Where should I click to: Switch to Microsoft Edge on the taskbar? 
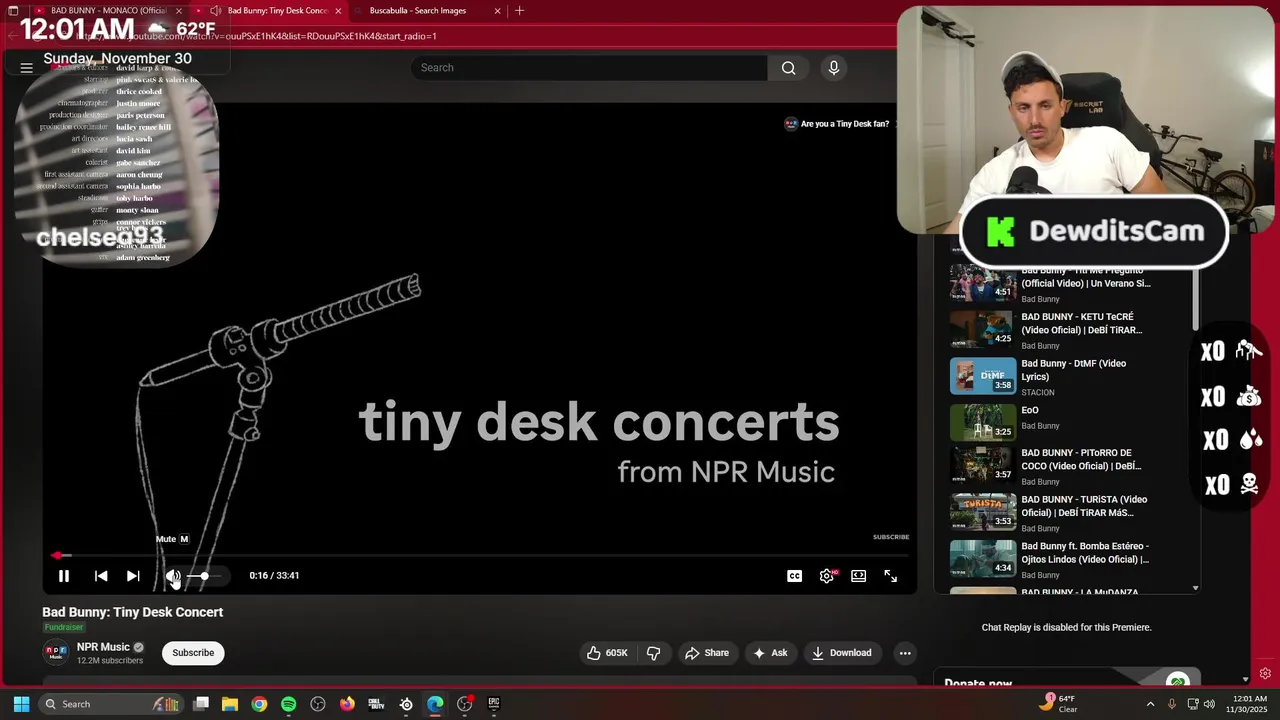[x=435, y=704]
